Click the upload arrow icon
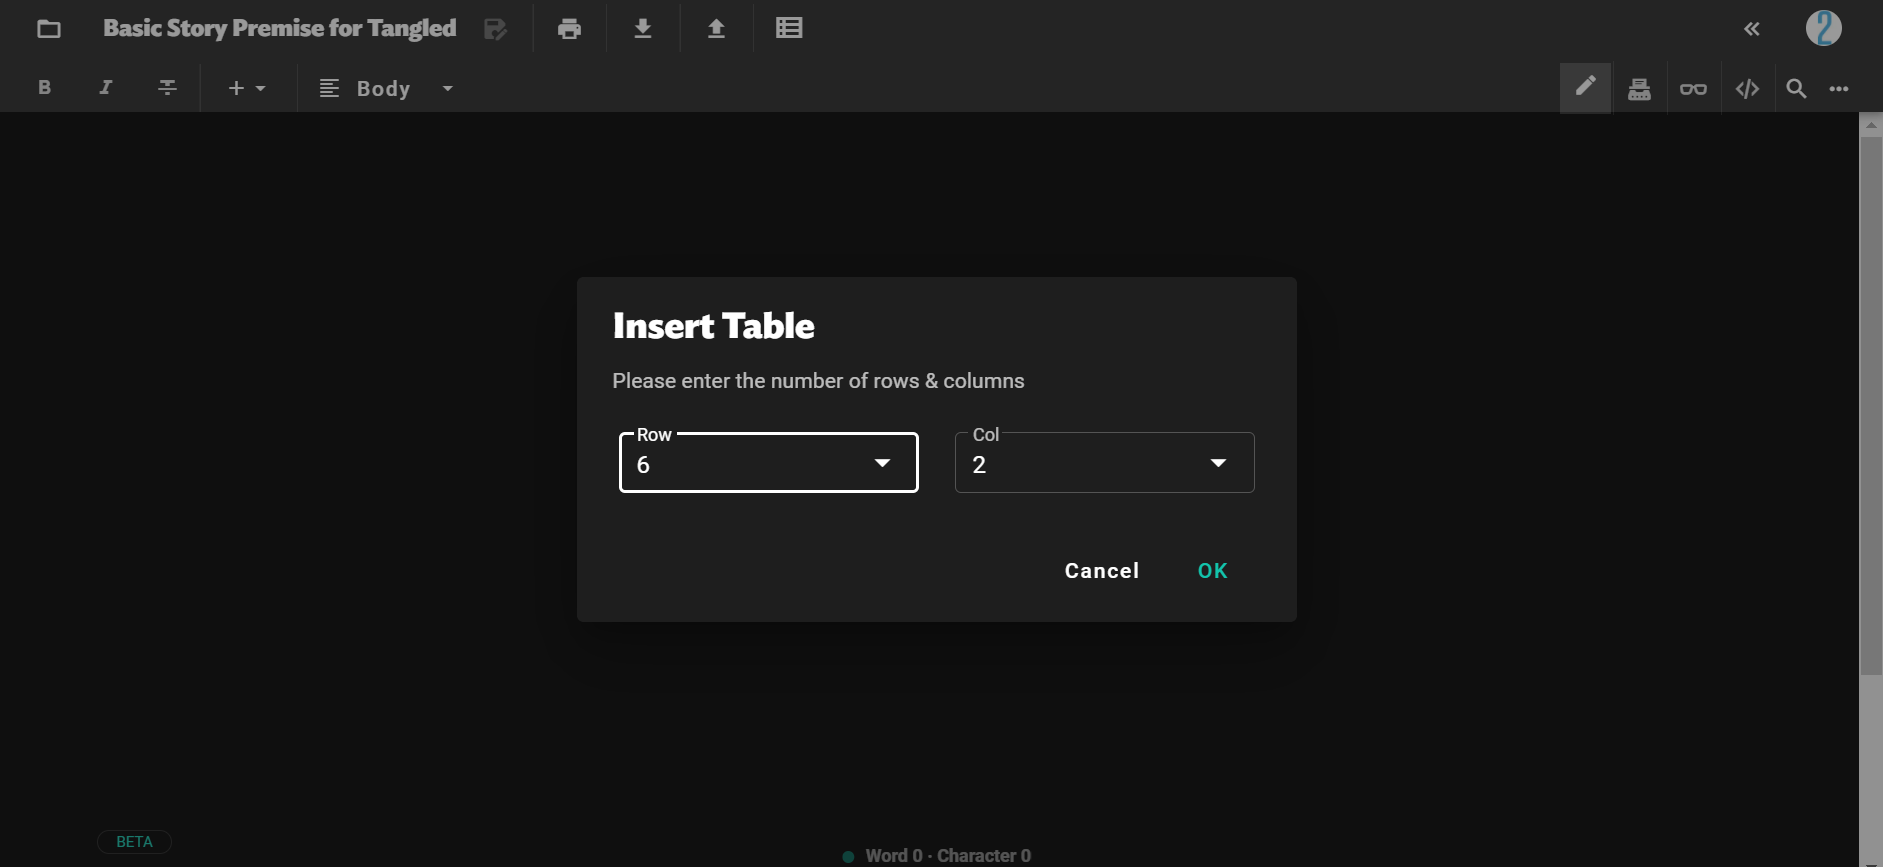The width and height of the screenshot is (1883, 867). click(x=716, y=29)
